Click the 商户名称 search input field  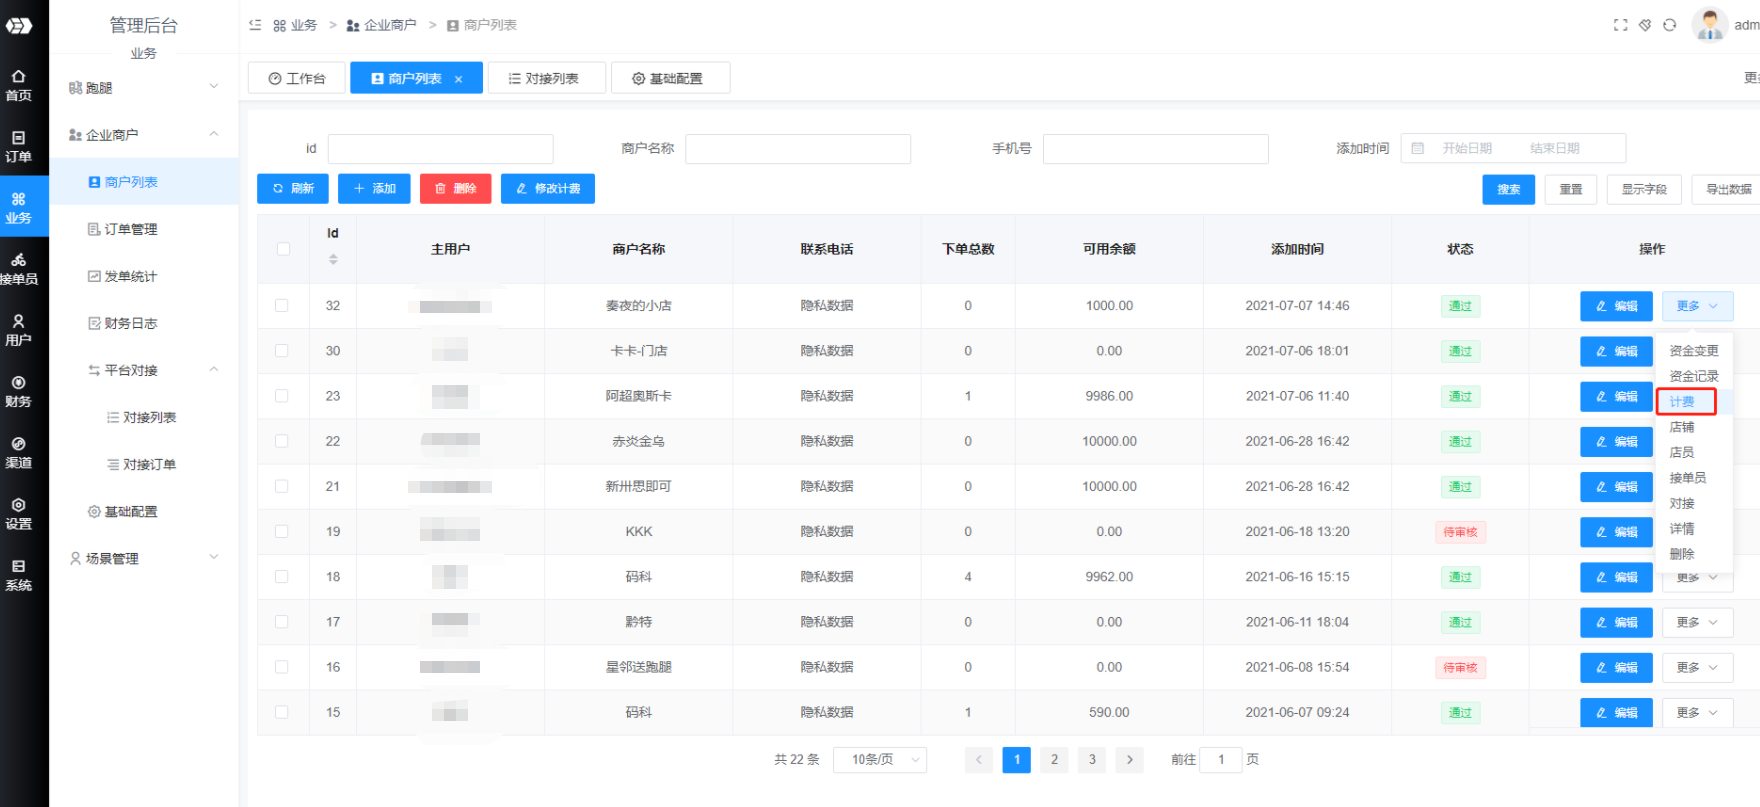(797, 149)
